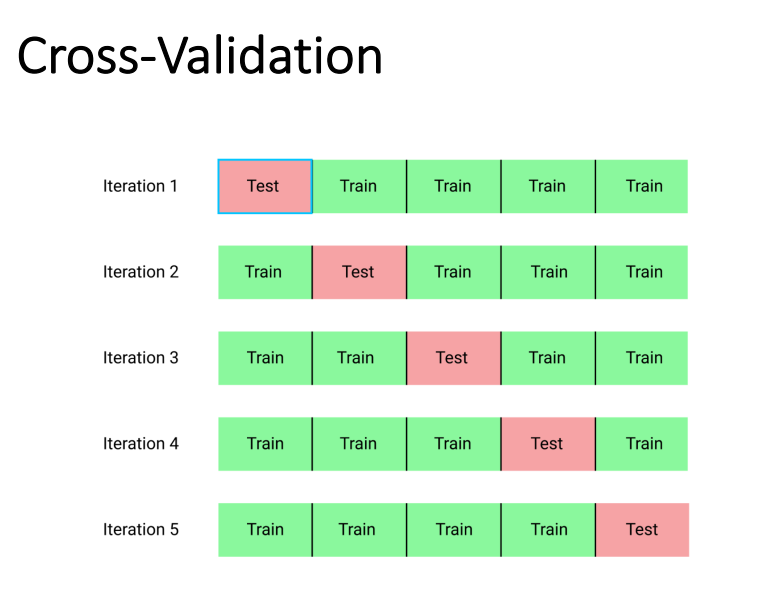This screenshot has width=760, height=598.
Task: Select the first Train block in Iteration 5
Action: (x=265, y=530)
